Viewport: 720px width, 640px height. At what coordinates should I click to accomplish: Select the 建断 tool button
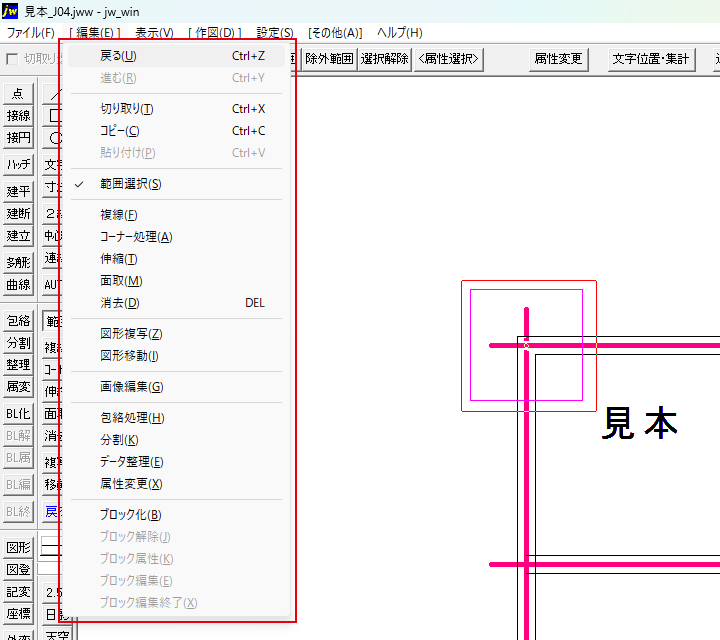click(x=18, y=213)
